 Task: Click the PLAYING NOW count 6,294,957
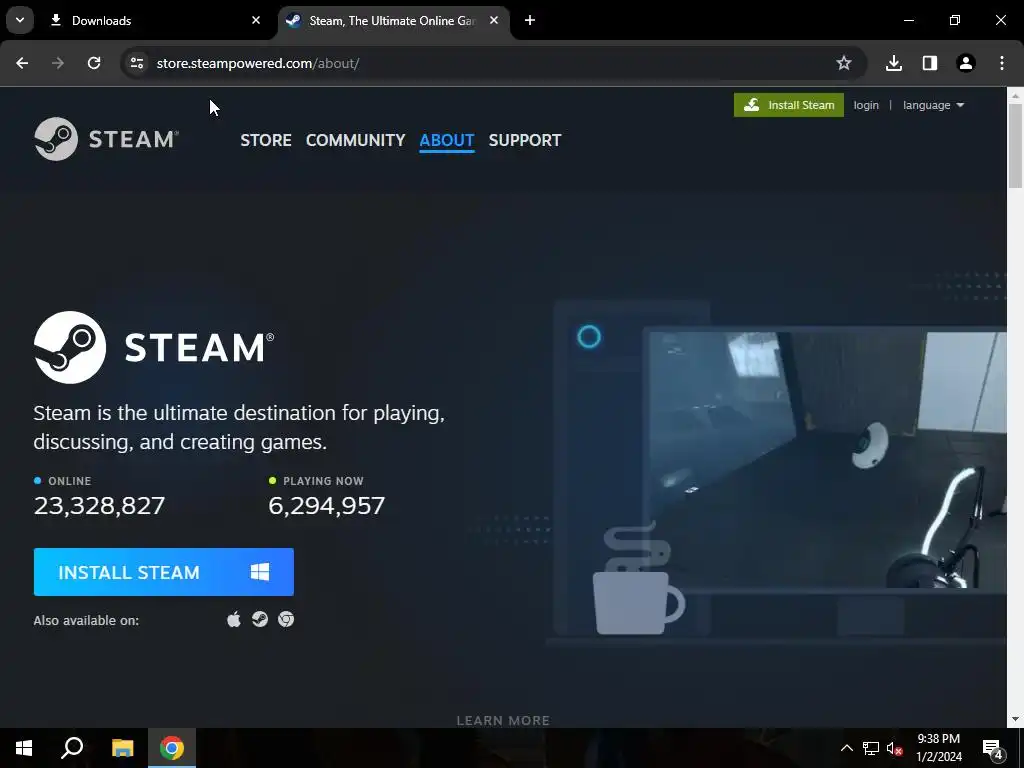pos(327,505)
